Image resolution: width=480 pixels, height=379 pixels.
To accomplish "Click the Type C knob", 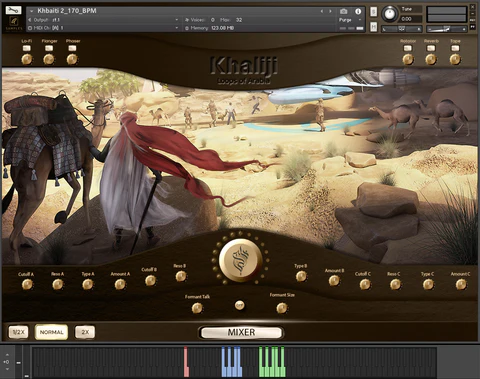I will tap(428, 284).
